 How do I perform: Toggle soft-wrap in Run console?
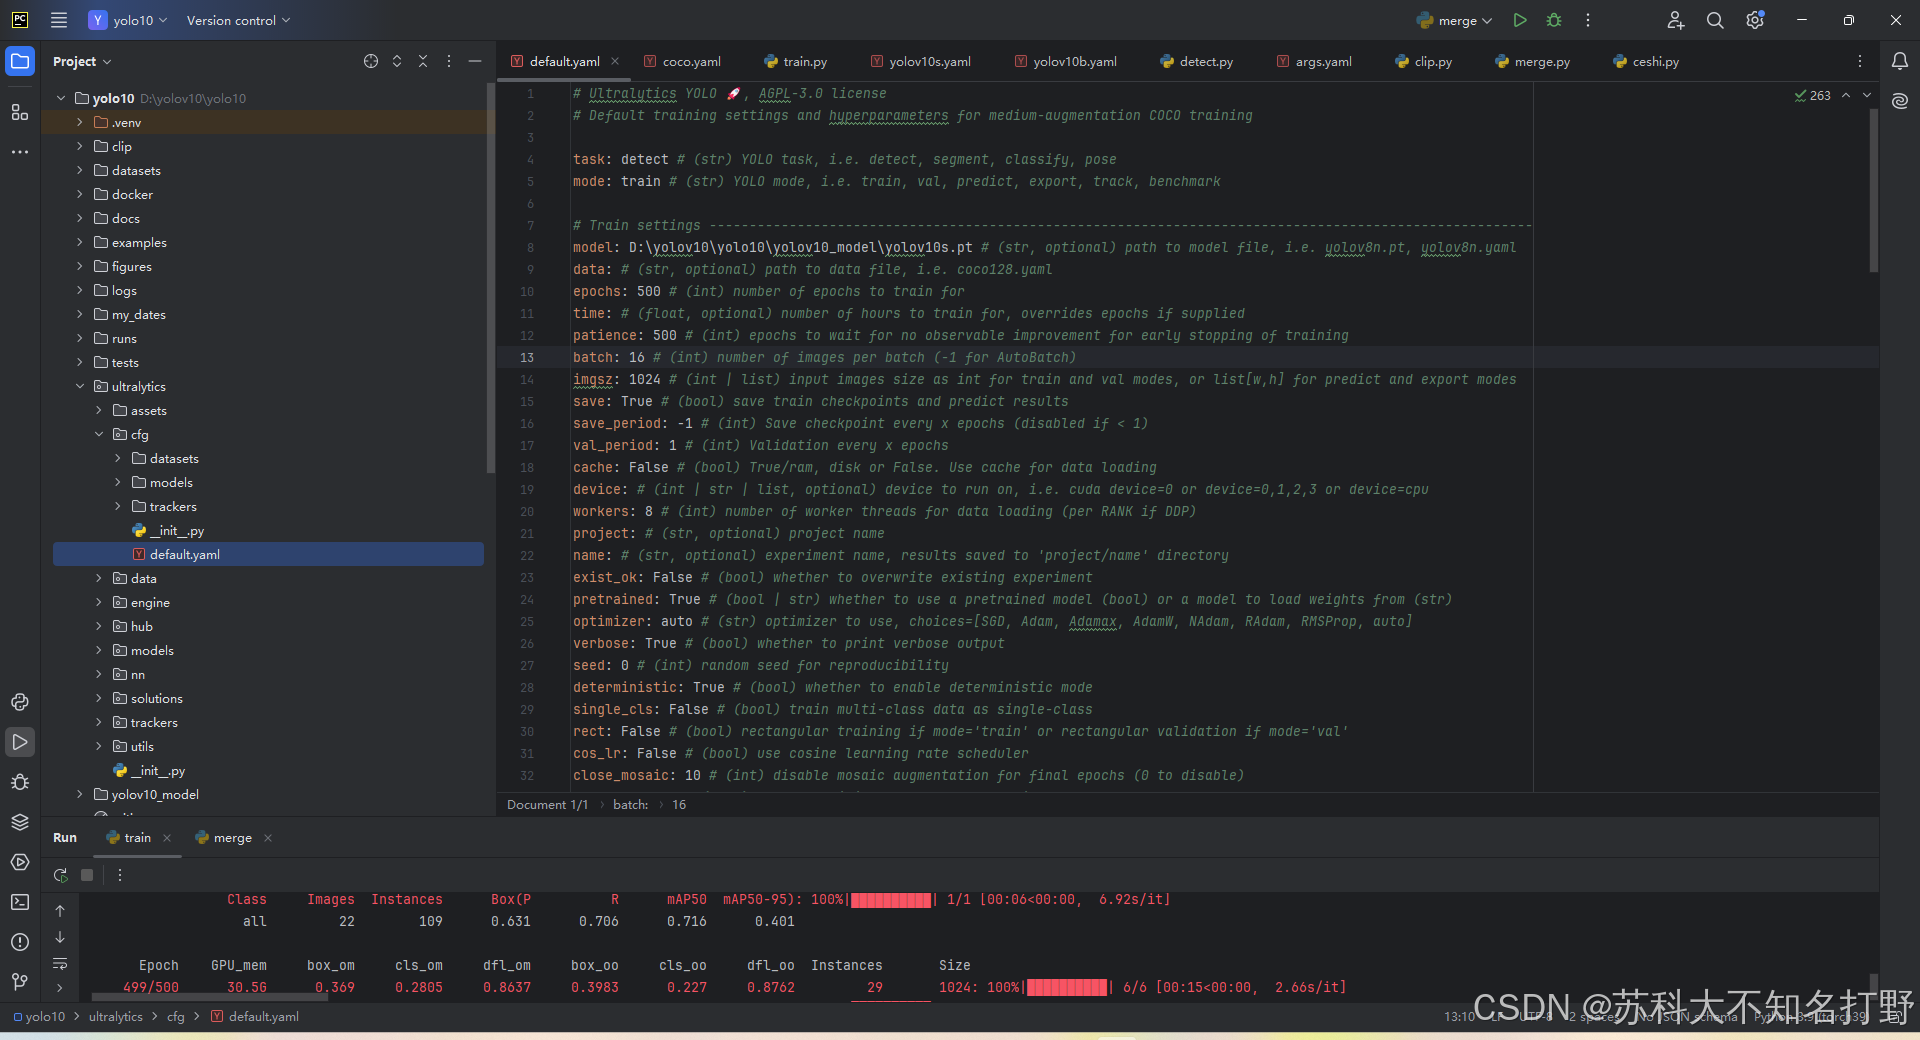tap(60, 963)
